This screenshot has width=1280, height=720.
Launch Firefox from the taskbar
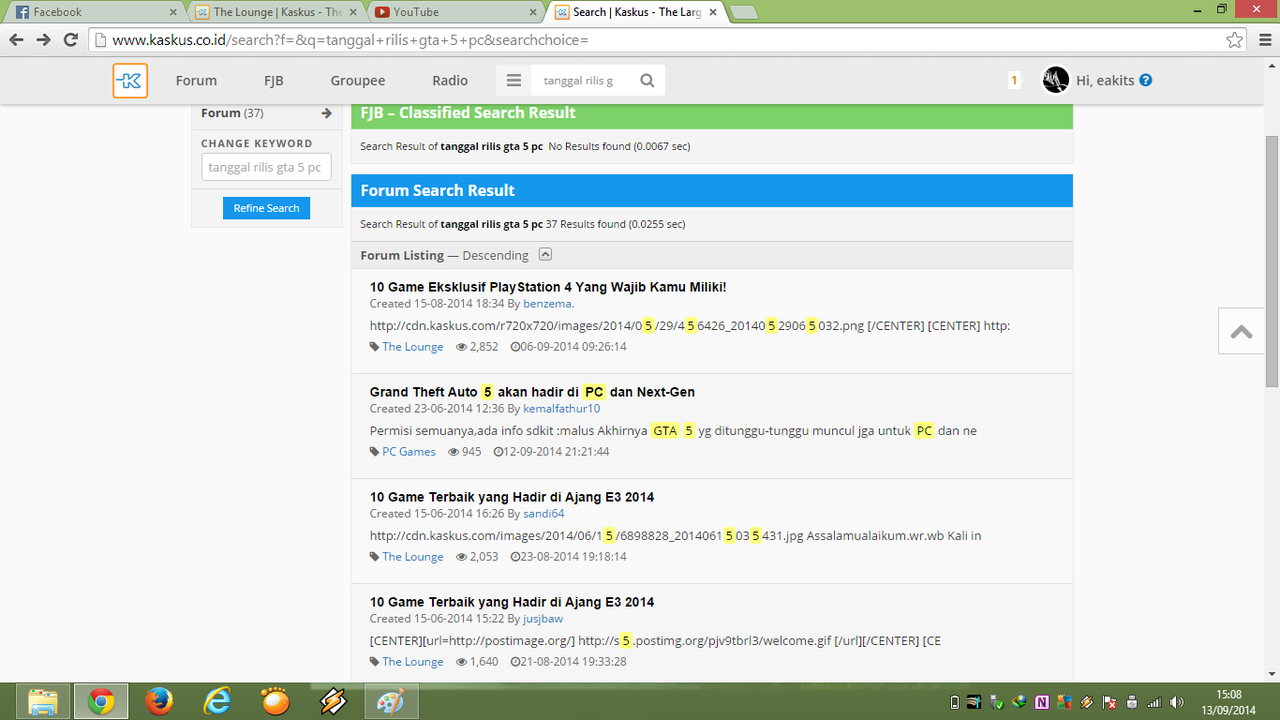click(x=159, y=702)
